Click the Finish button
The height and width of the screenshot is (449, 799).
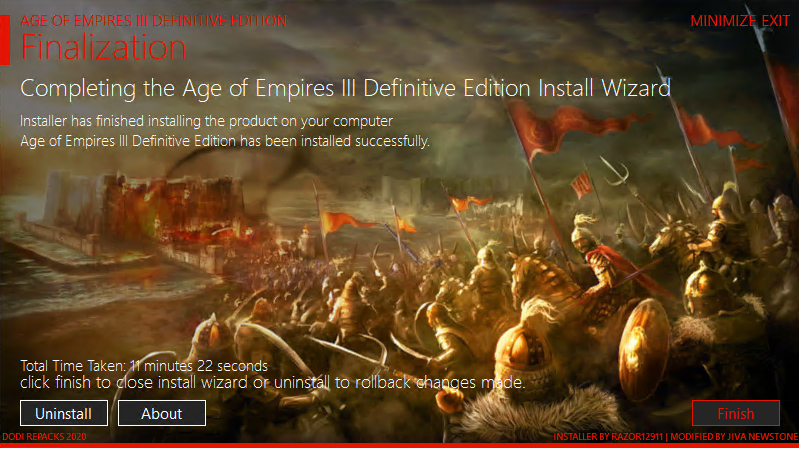(x=735, y=413)
